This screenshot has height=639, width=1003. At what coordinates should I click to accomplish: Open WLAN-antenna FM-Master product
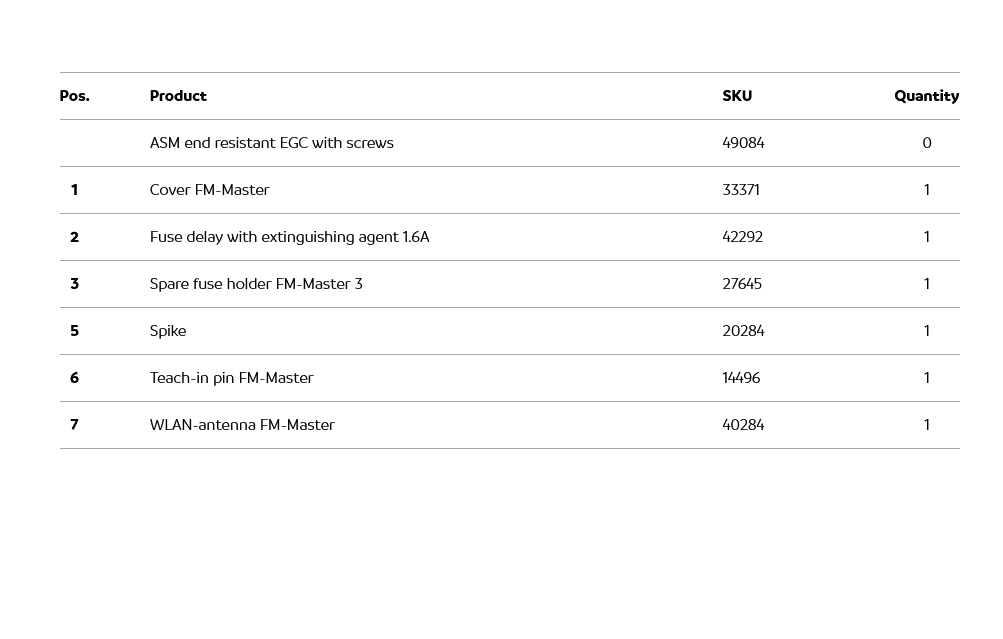click(x=242, y=425)
